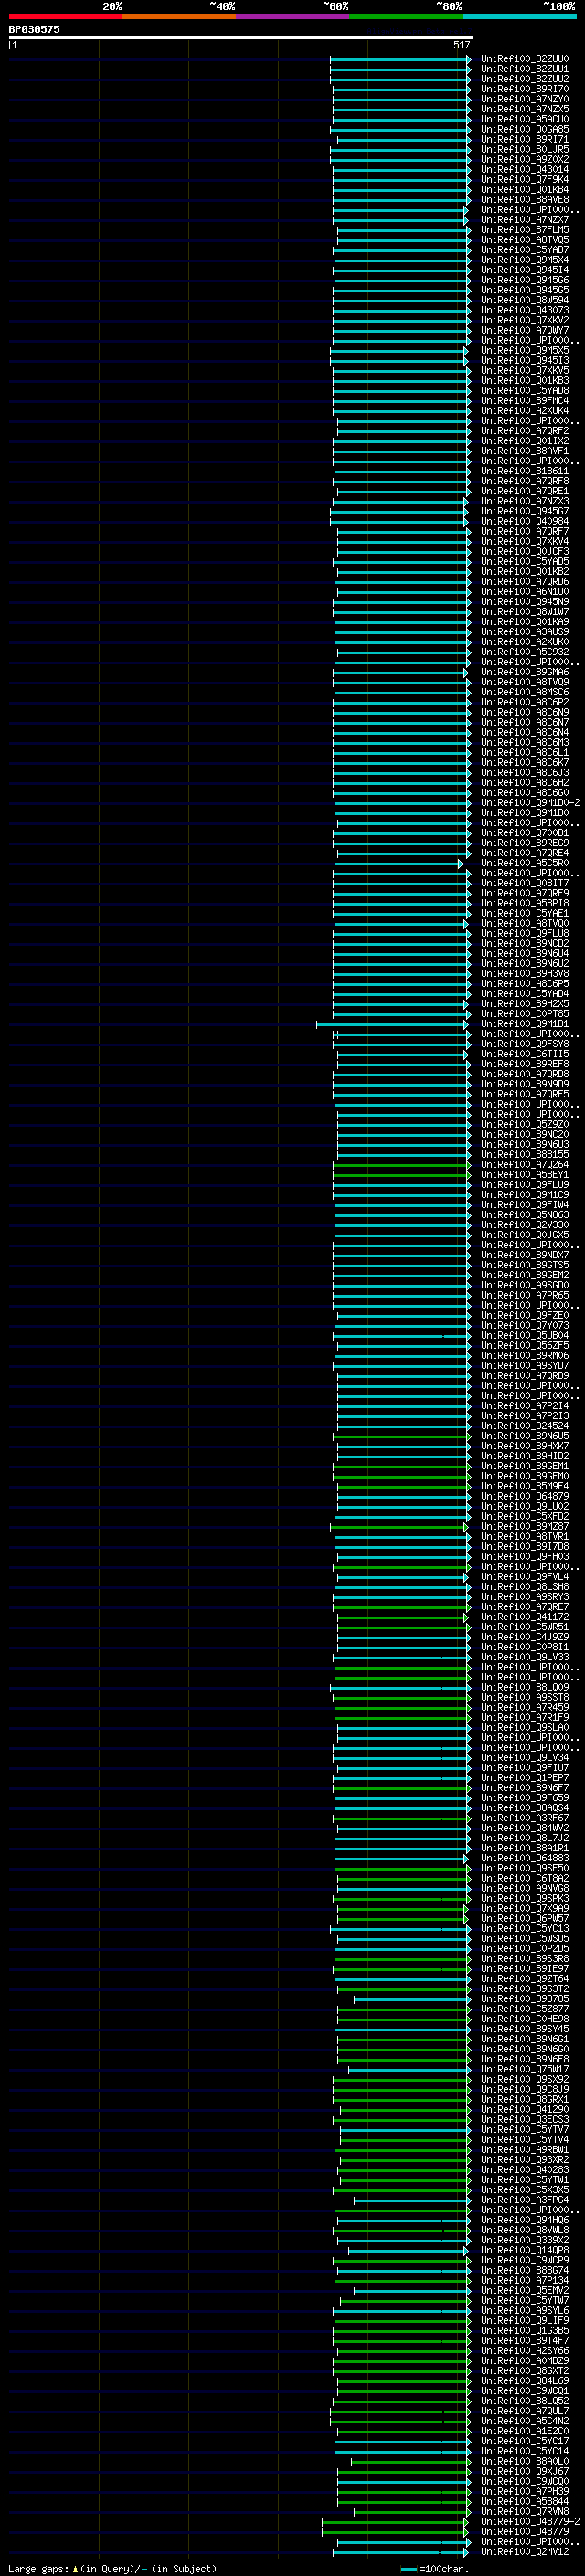Select hit 'UniRef100_Q43073'

tap(524, 310)
